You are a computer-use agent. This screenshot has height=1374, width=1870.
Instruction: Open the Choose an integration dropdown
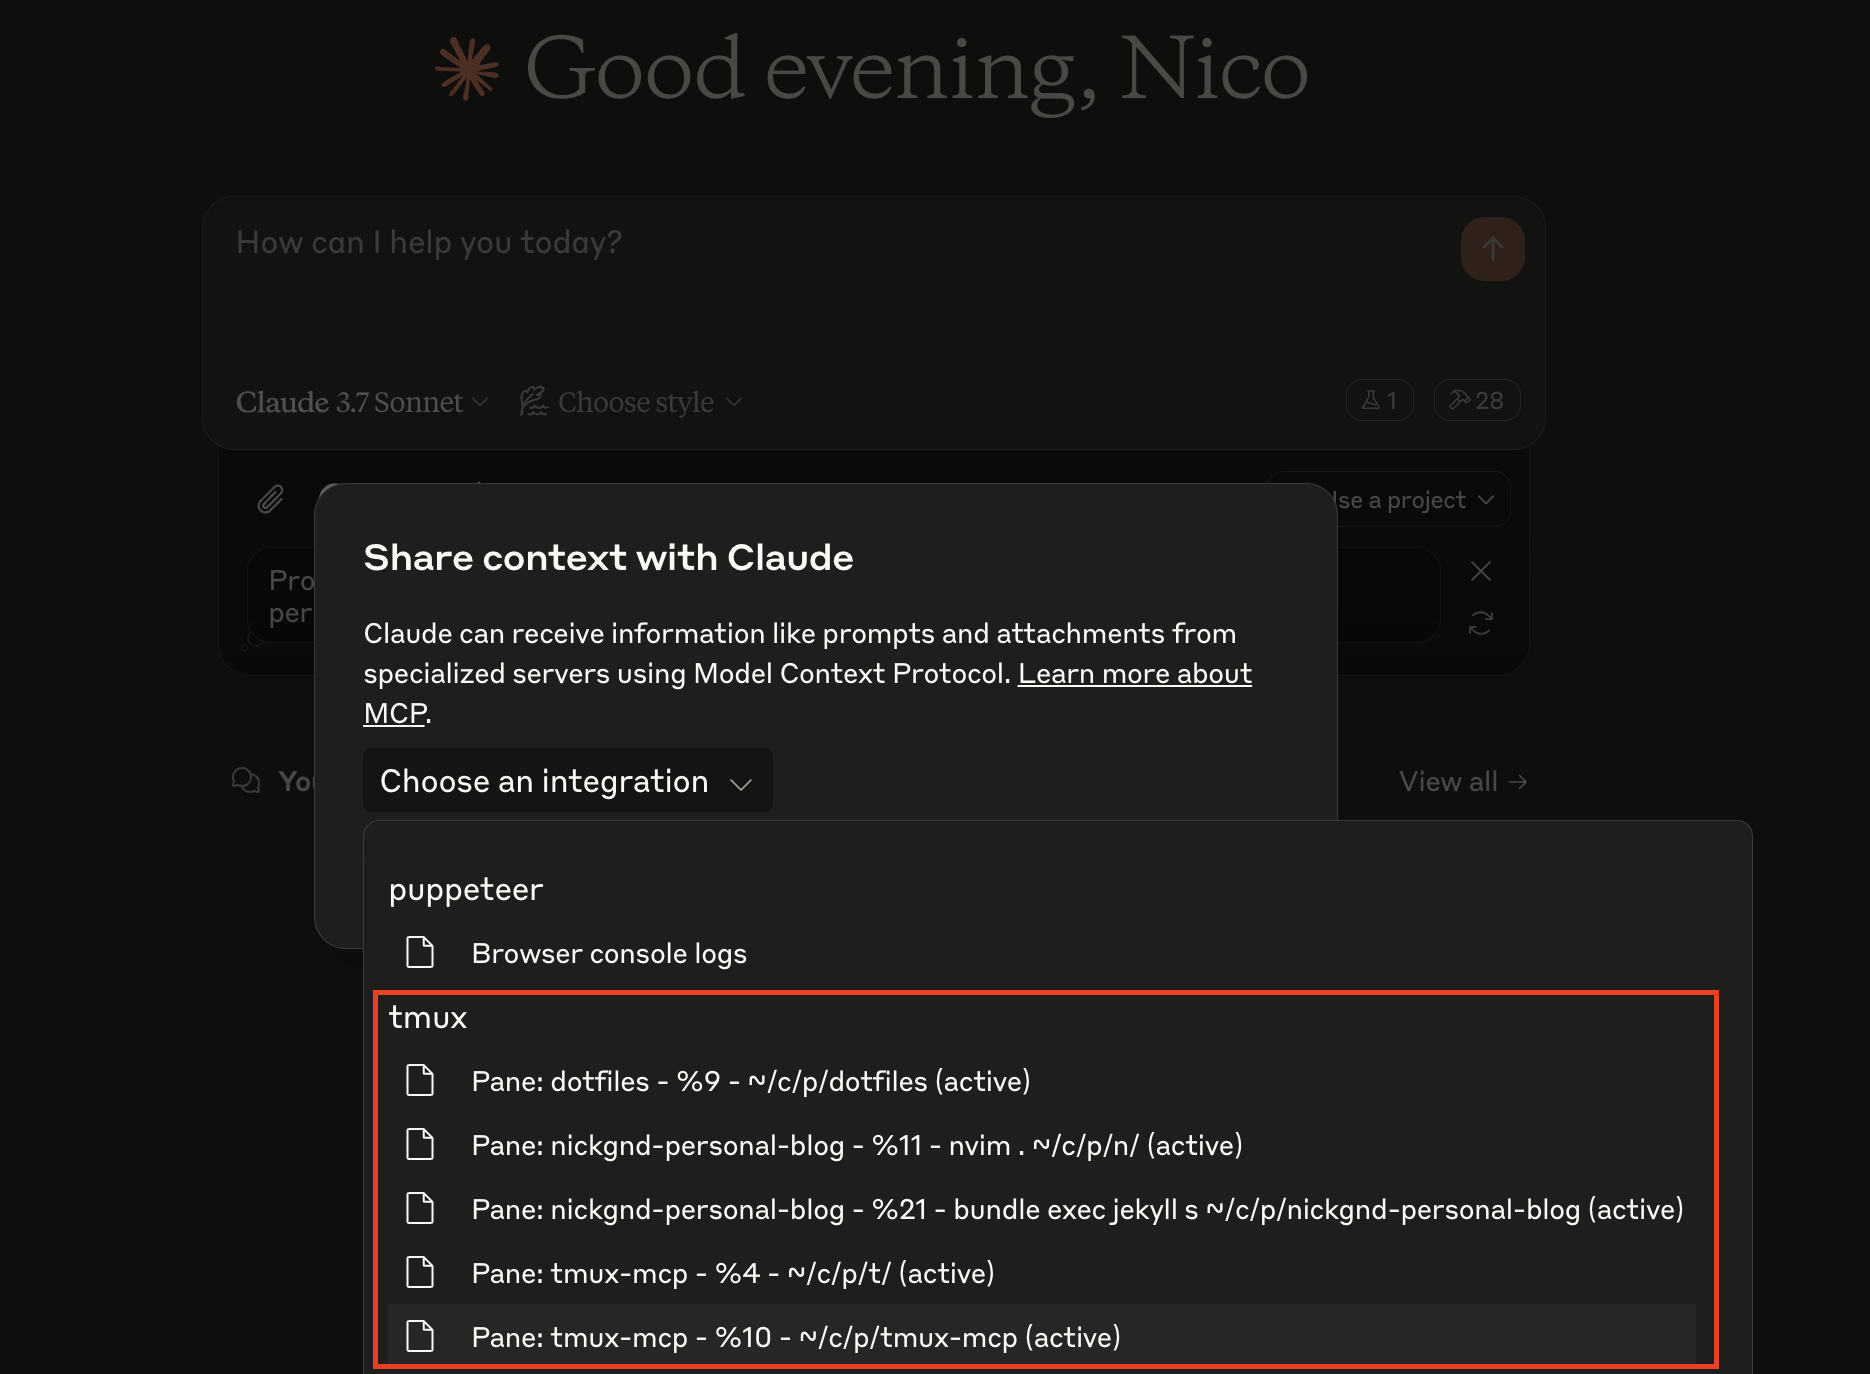click(x=567, y=781)
